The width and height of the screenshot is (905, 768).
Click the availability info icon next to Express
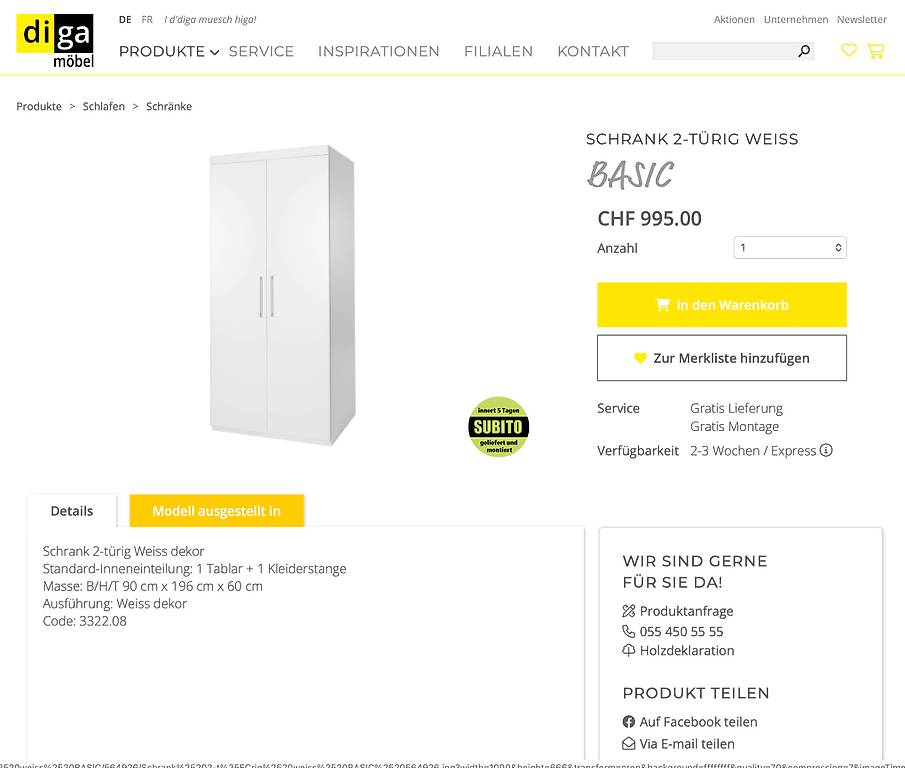(826, 450)
